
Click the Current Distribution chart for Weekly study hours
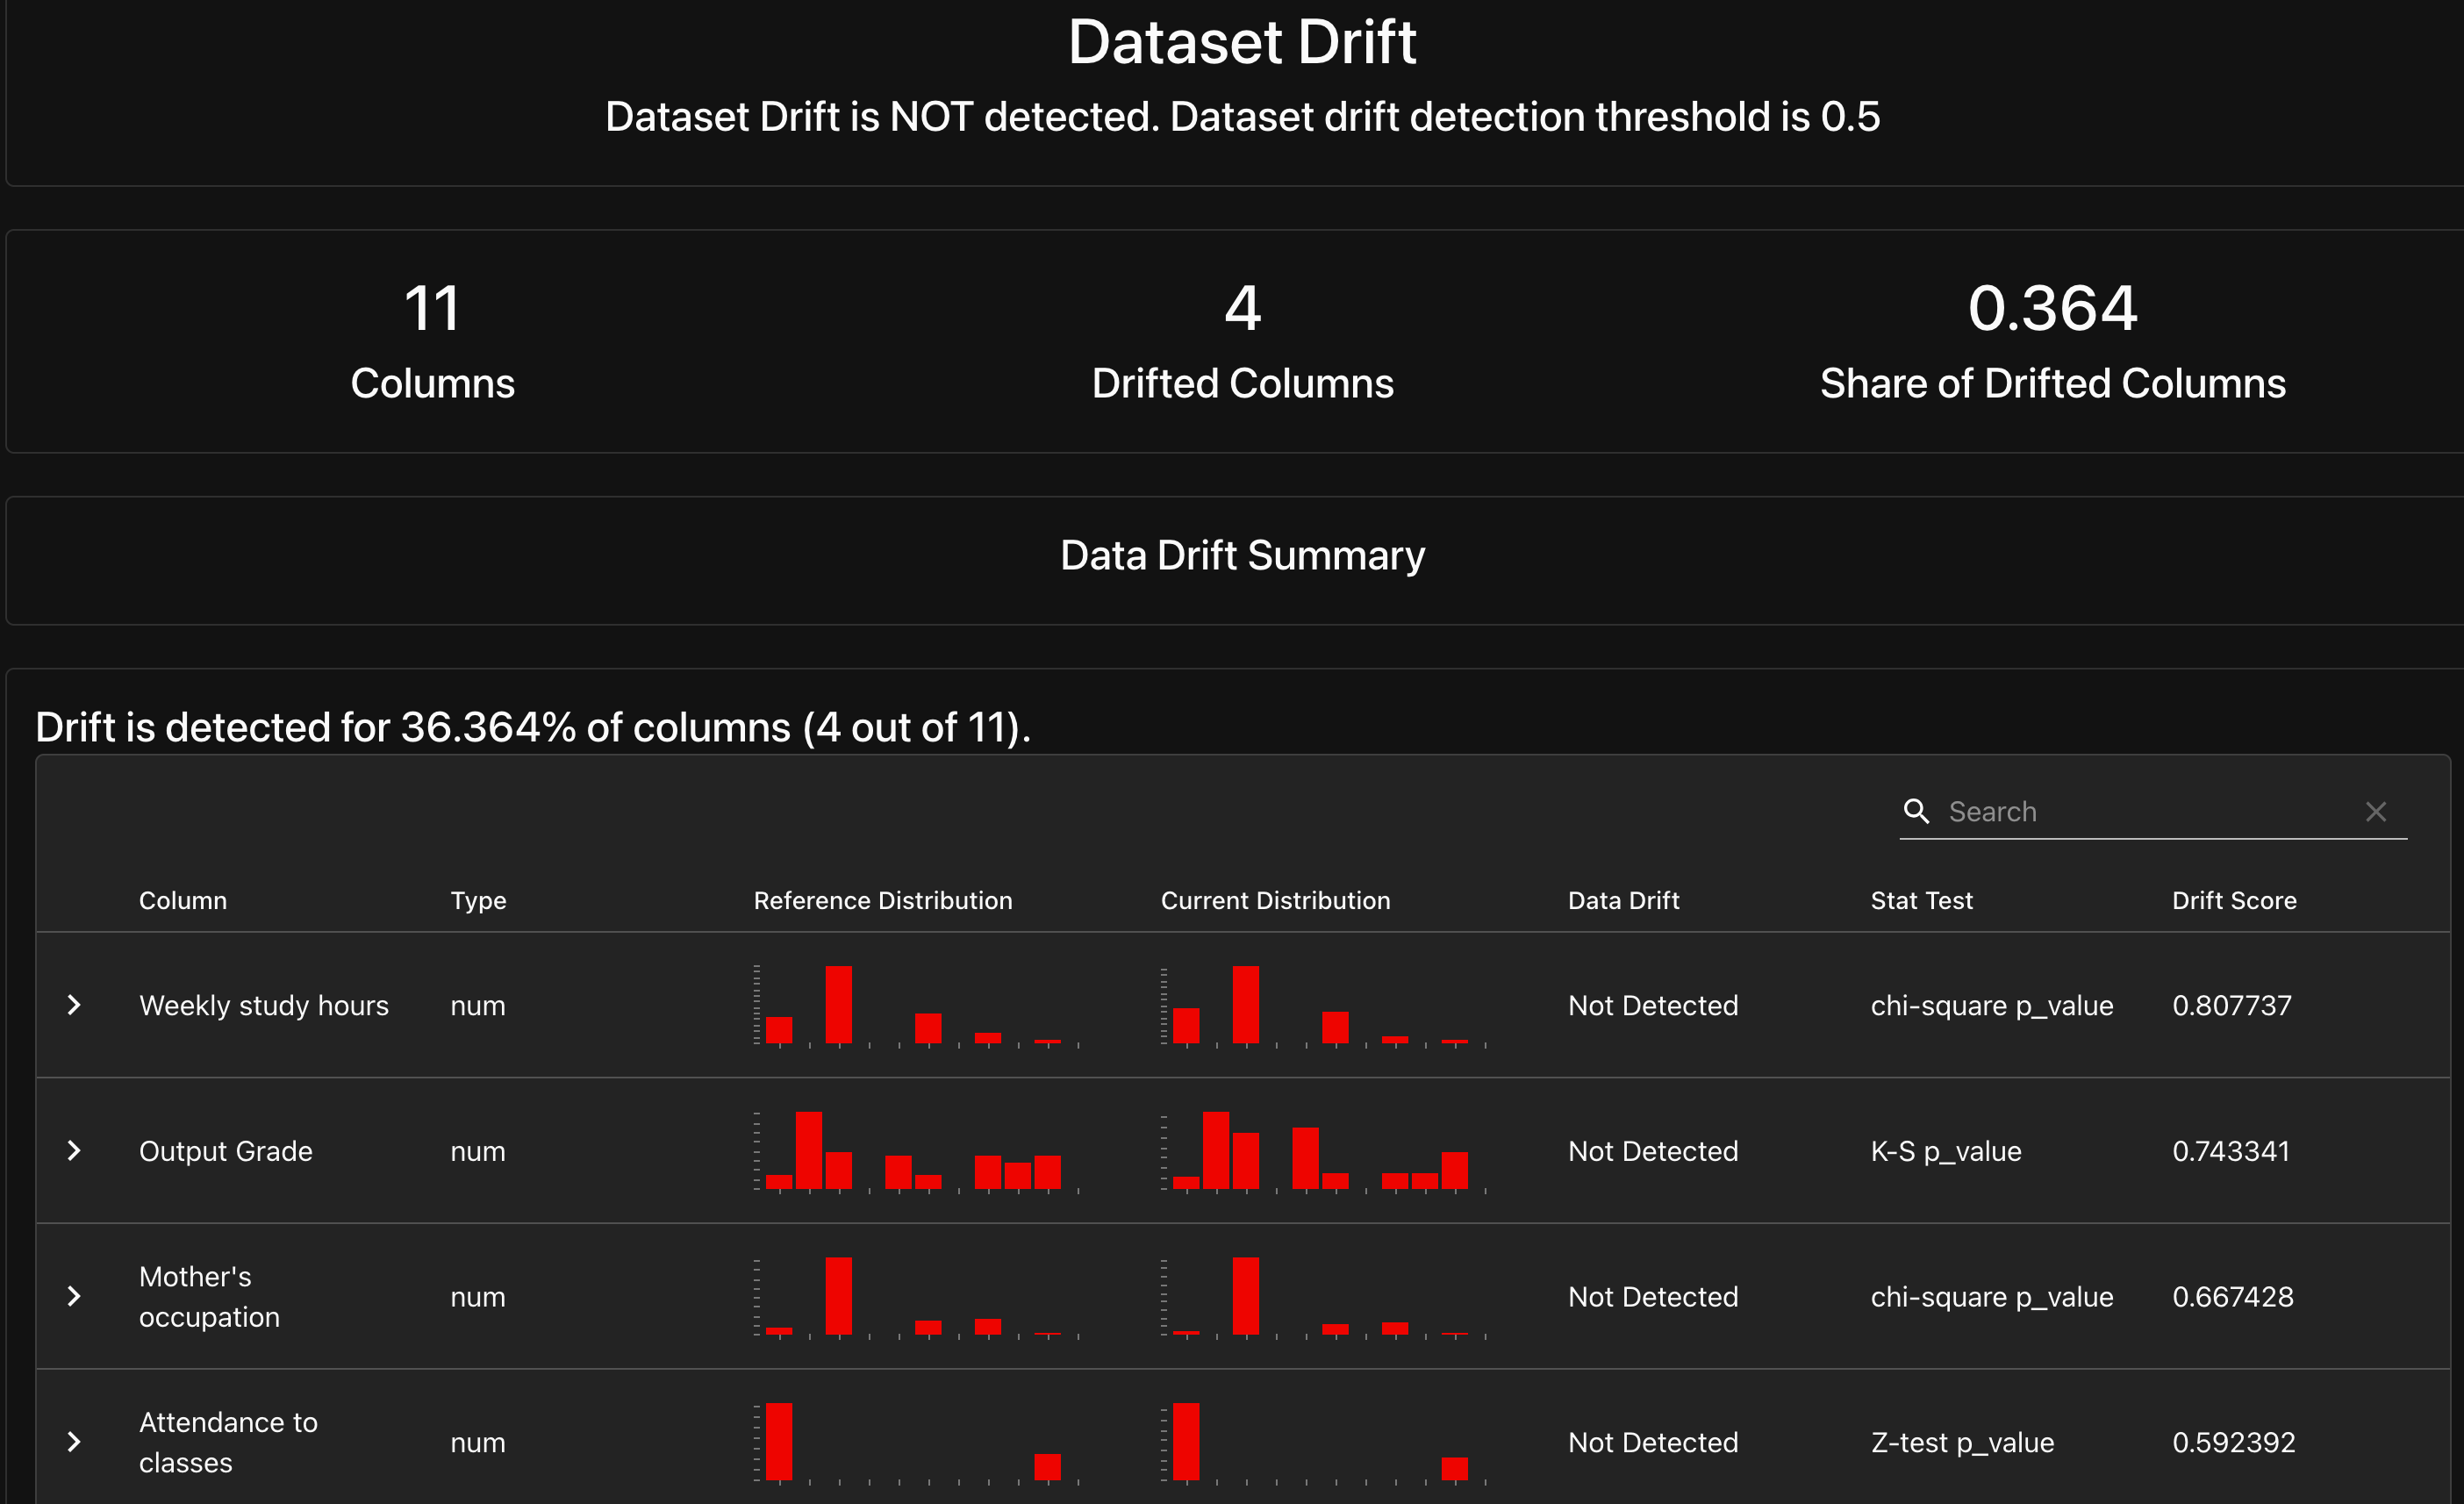pos(1325,1005)
